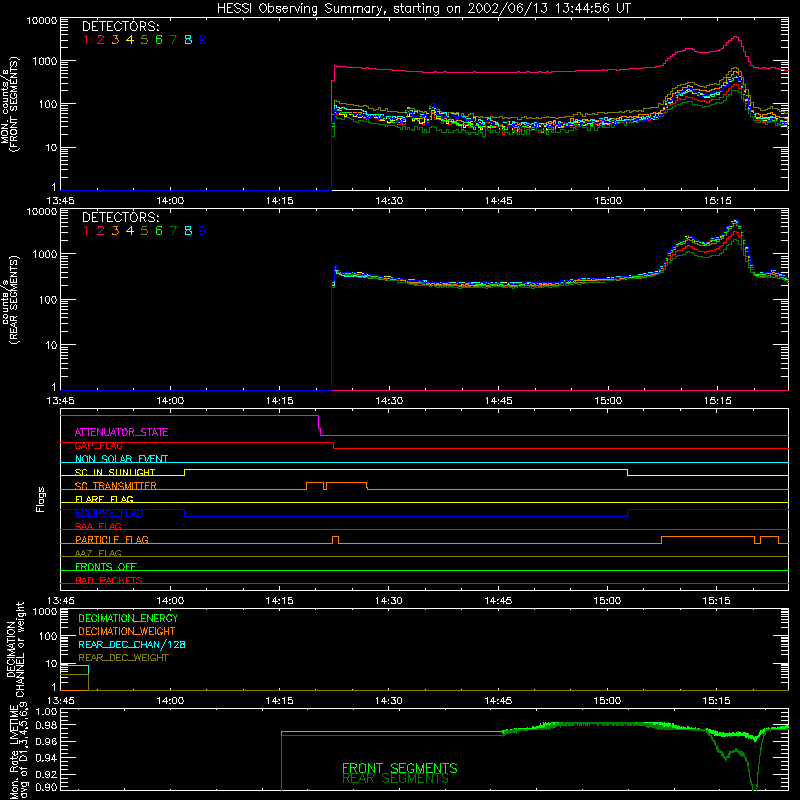Click the Mon. Rate LIVETIME axis title

19,751
